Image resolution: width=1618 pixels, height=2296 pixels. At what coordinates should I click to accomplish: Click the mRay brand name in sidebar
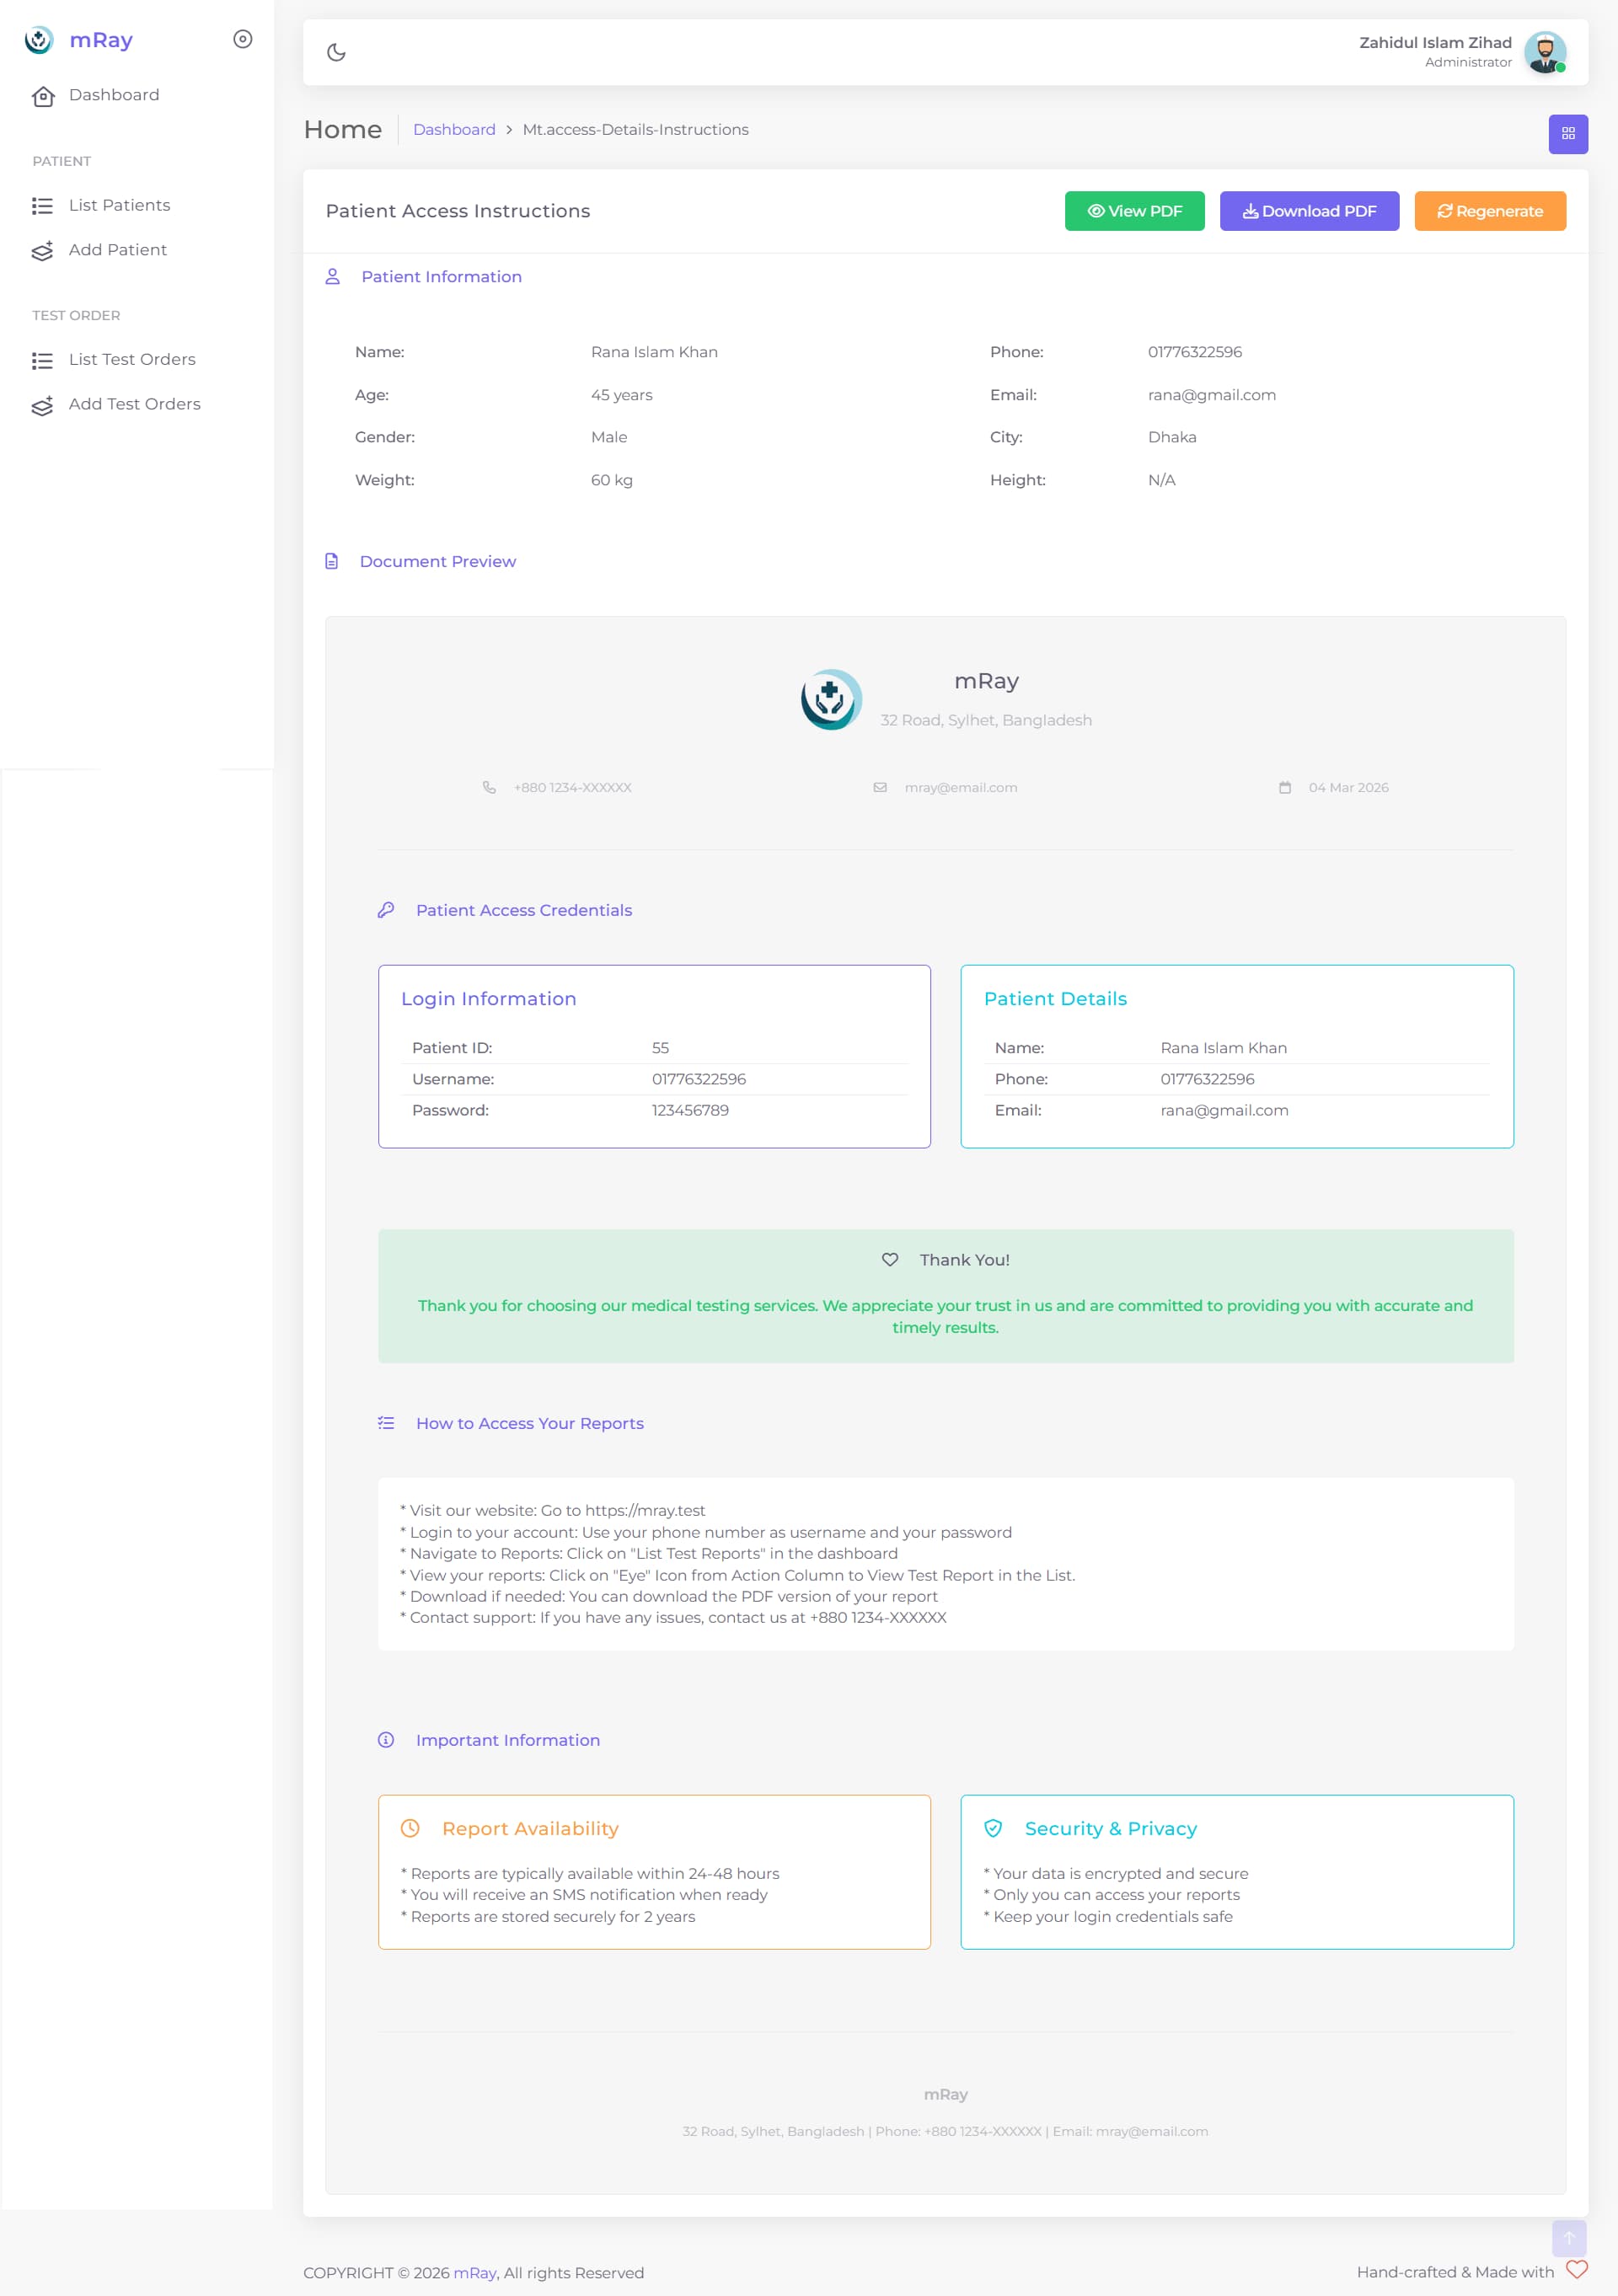point(101,40)
